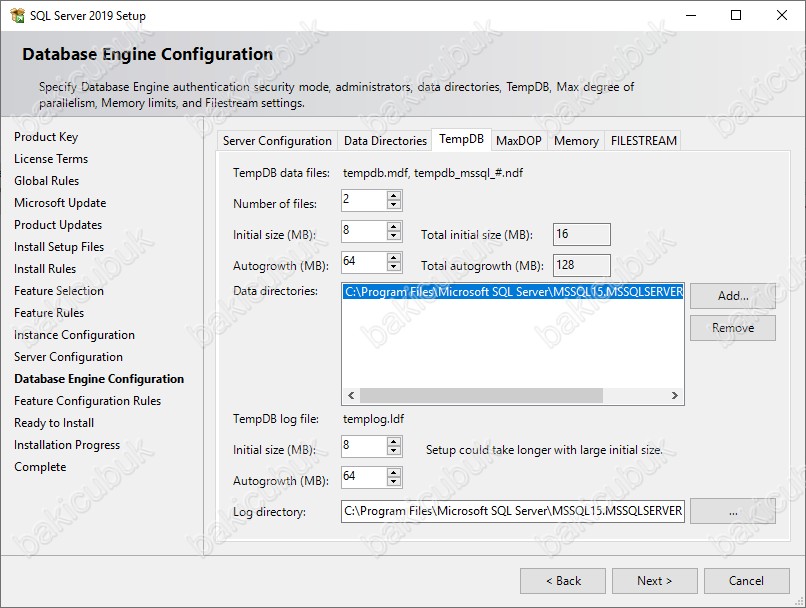Proceed with the Next button
The image size is (806, 608).
[654, 581]
